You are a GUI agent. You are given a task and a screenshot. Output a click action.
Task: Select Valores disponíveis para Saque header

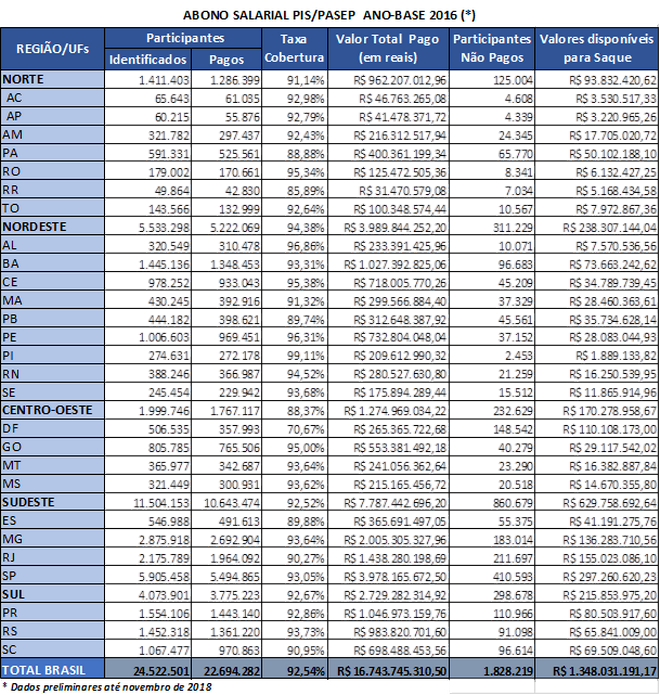597,48
